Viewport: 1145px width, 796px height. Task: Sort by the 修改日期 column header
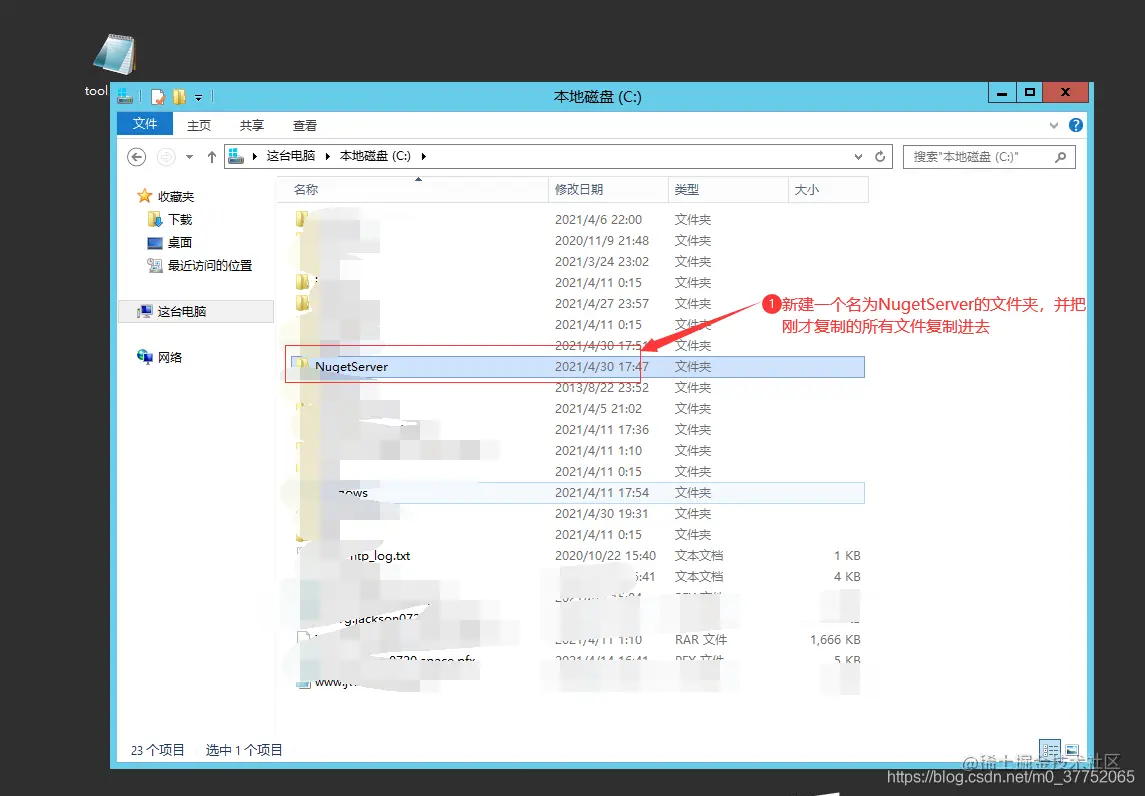(608, 189)
